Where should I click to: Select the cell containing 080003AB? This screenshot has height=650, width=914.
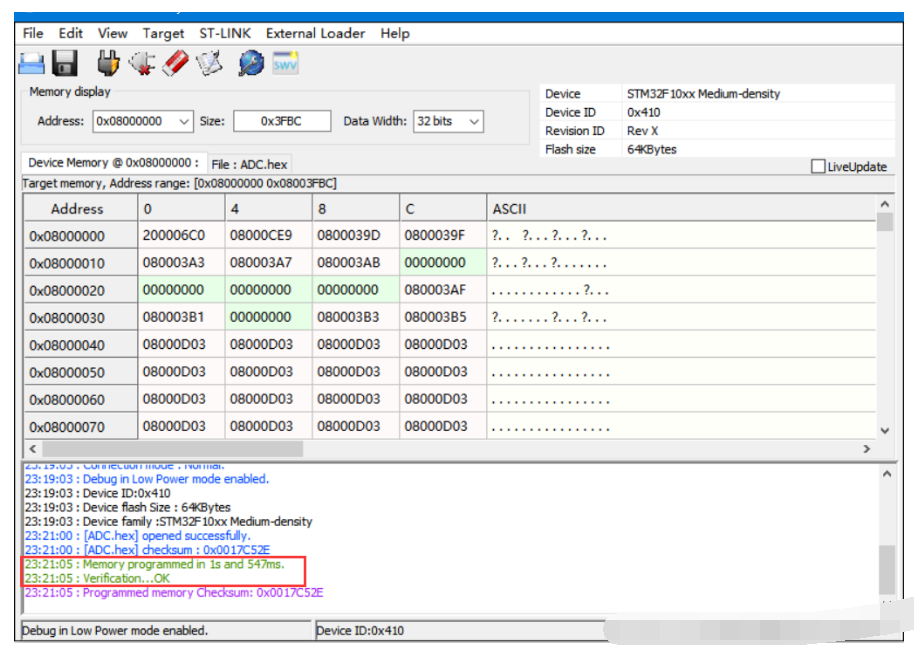click(356, 263)
